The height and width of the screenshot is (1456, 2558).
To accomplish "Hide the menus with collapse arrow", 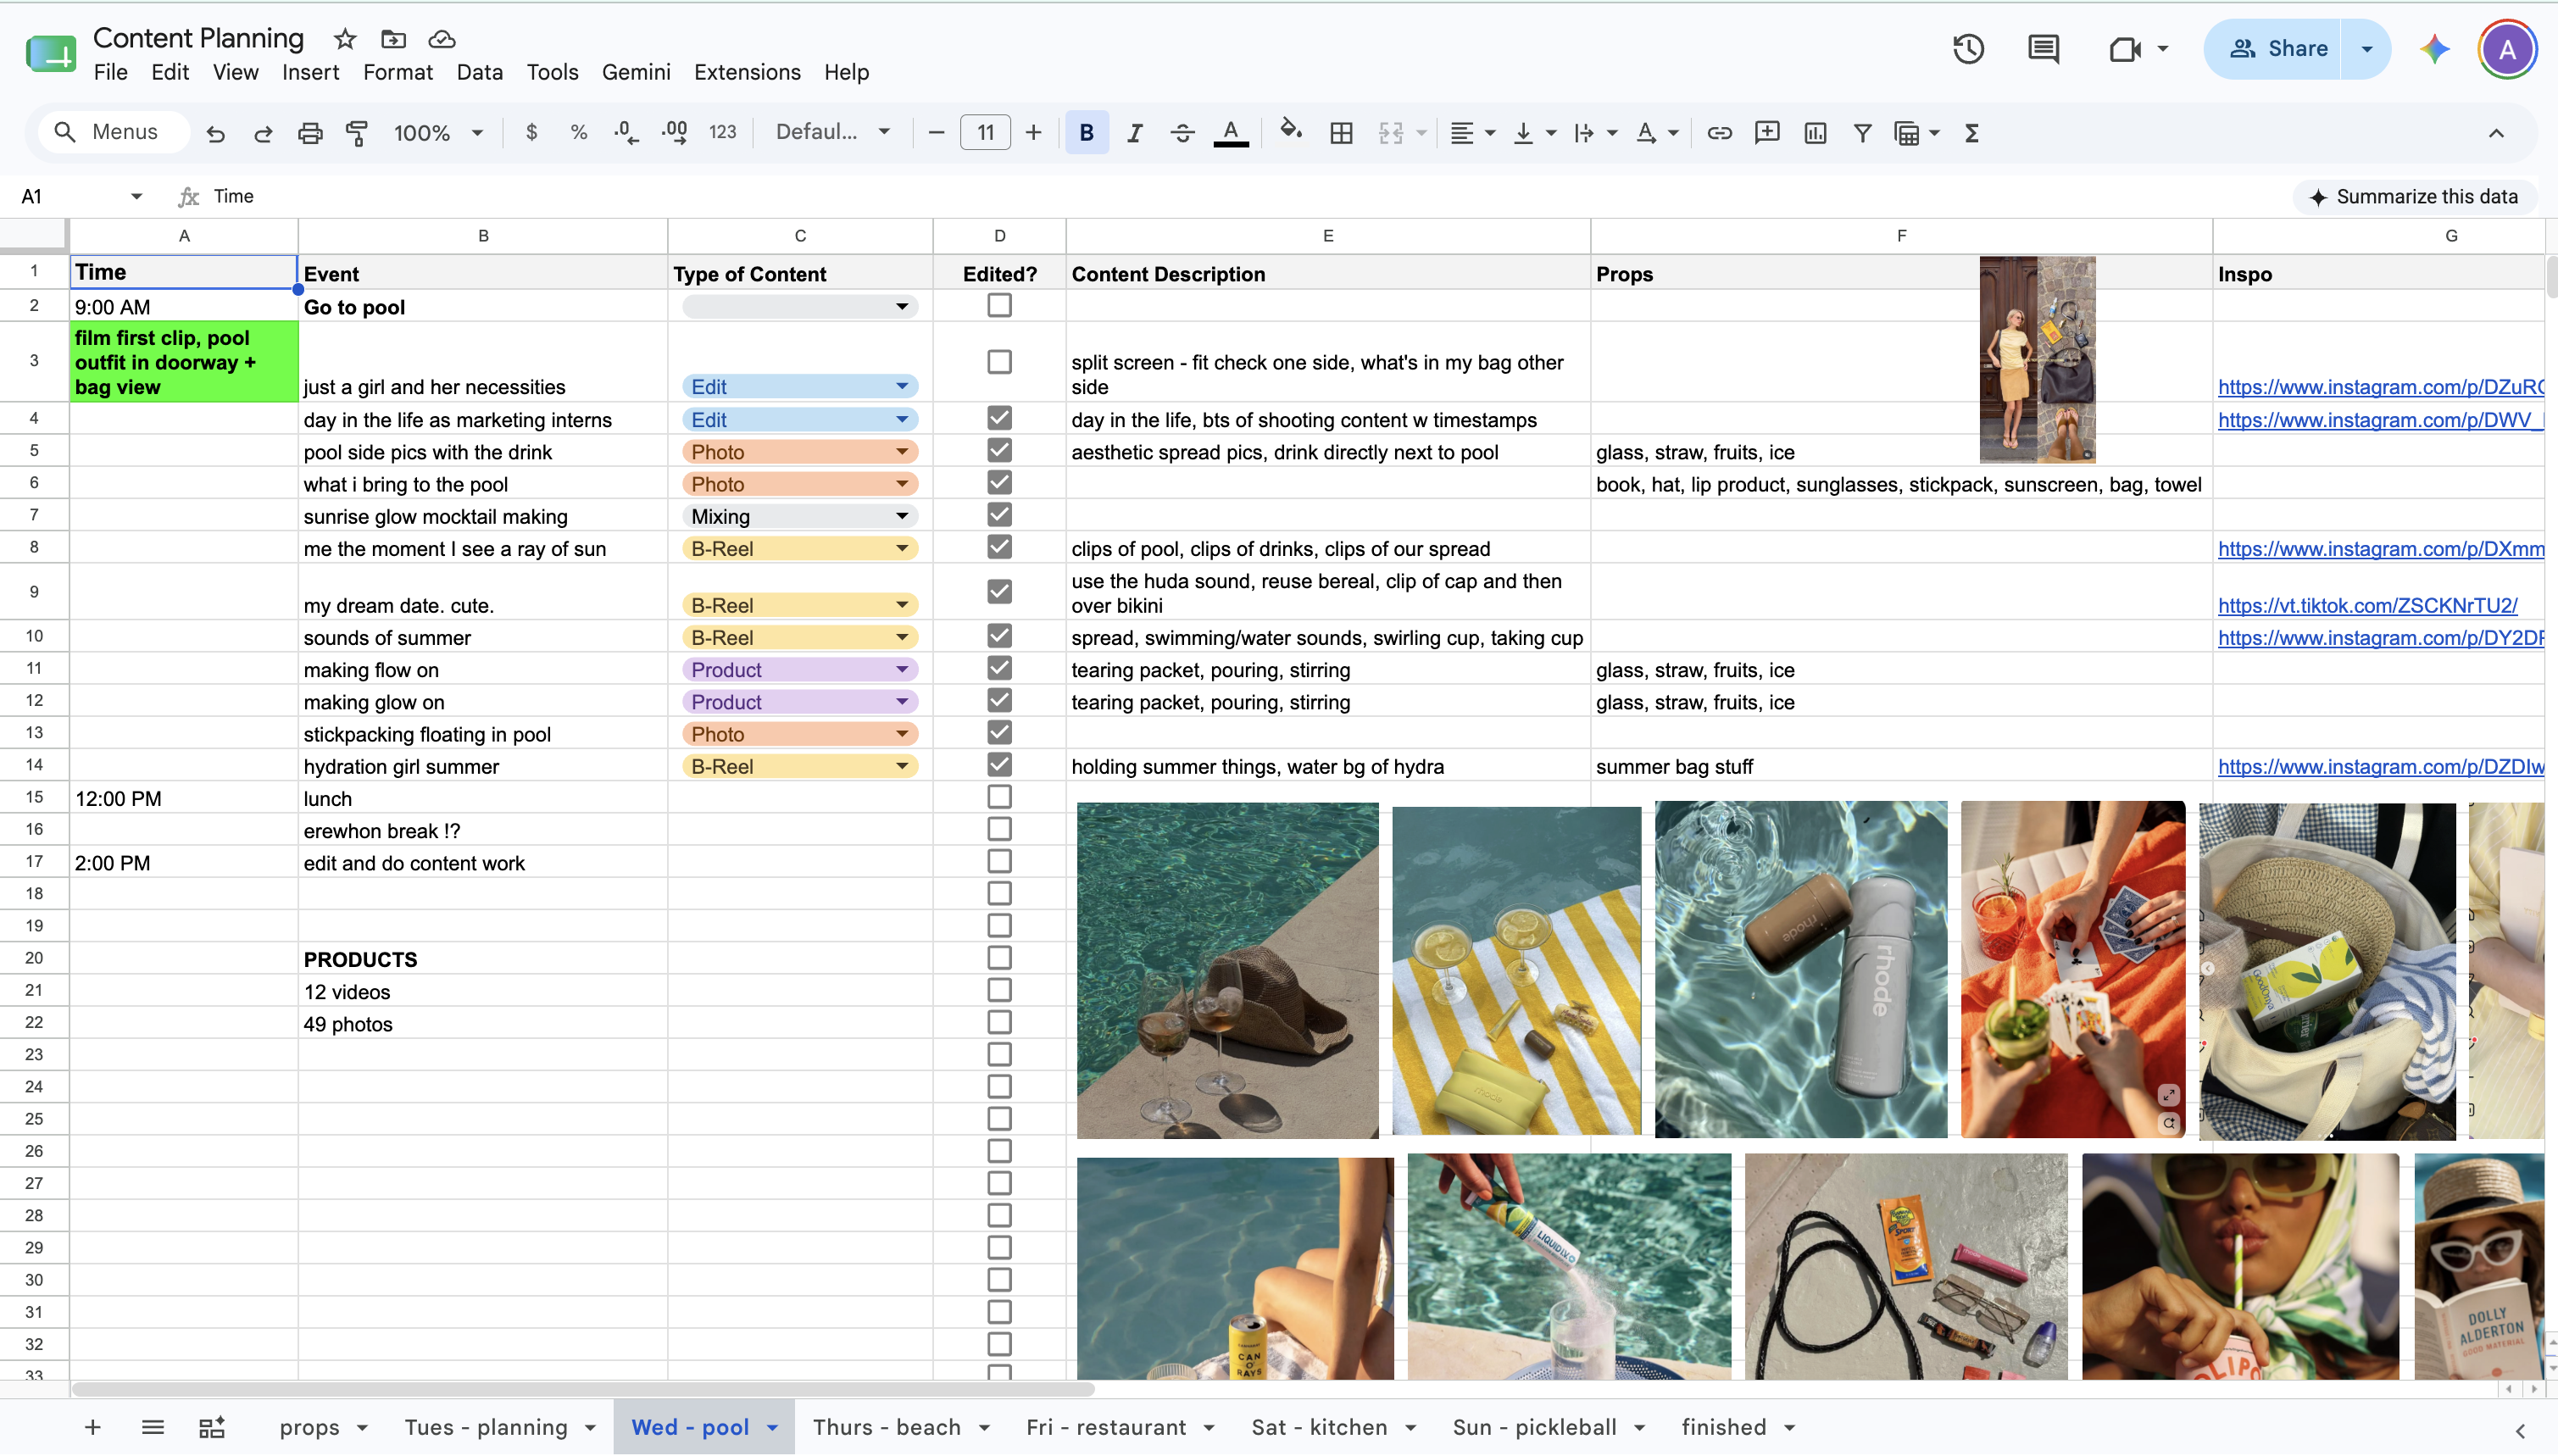I will click(2496, 133).
